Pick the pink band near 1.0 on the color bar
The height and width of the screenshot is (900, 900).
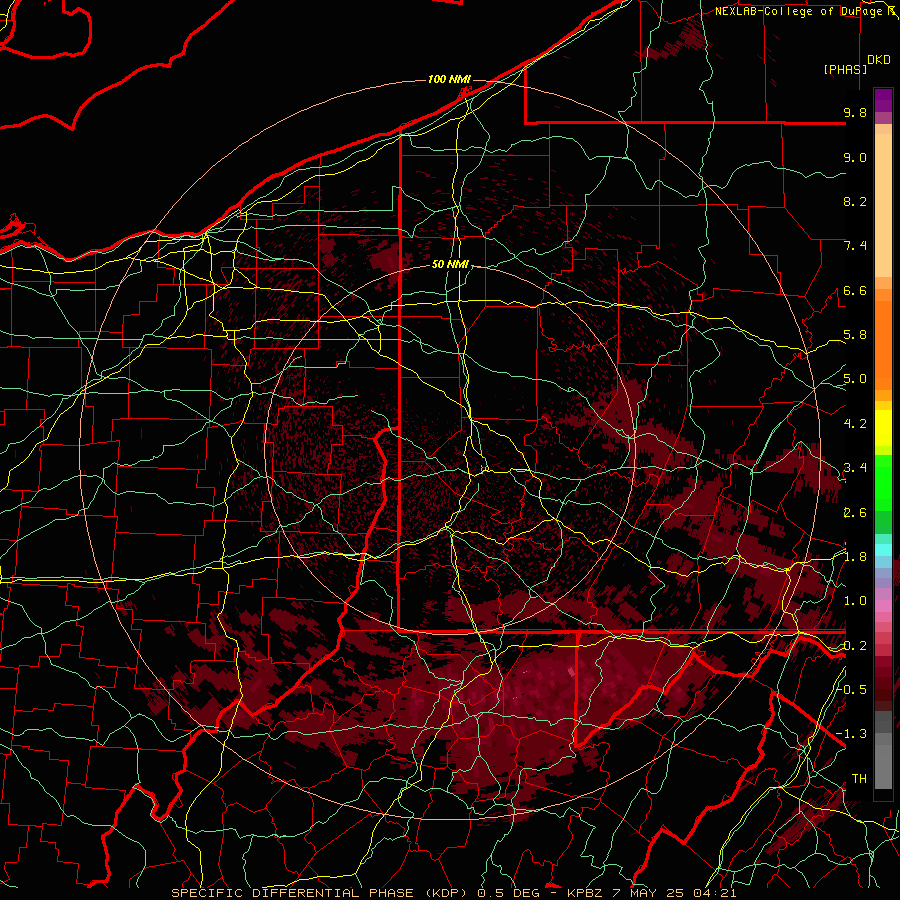coord(883,606)
